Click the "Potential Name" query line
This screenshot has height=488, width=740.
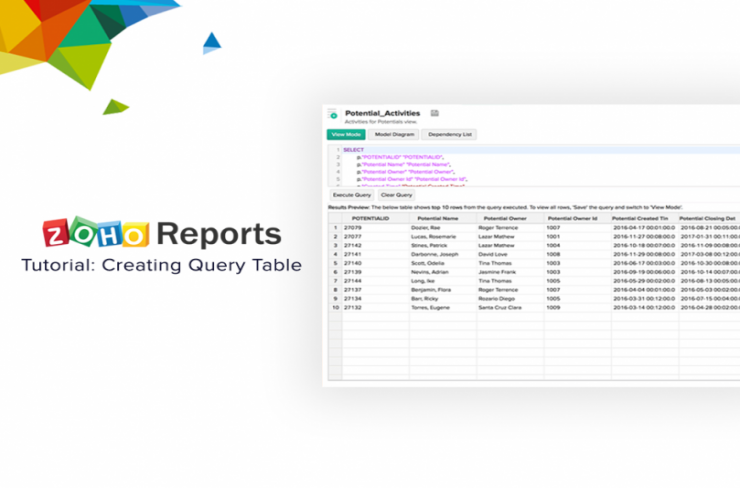tap(404, 165)
